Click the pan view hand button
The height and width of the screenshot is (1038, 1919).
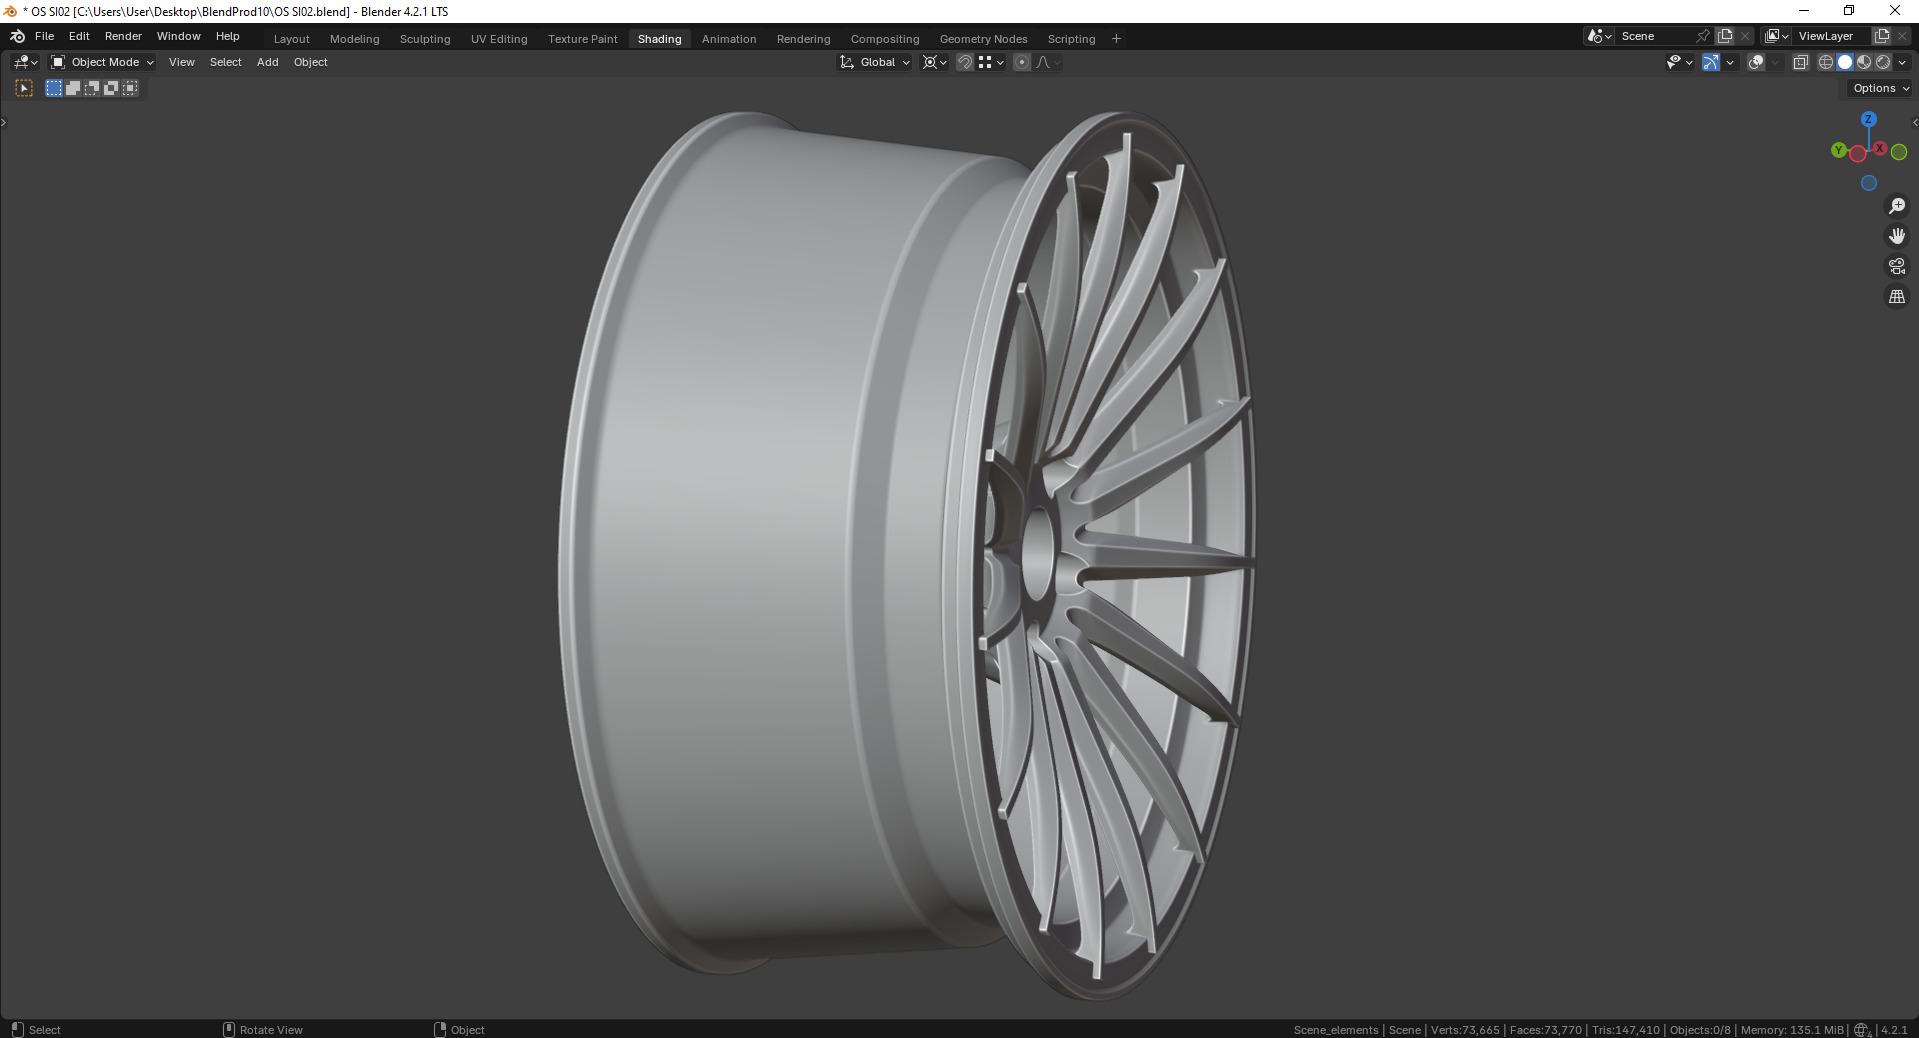(x=1897, y=236)
